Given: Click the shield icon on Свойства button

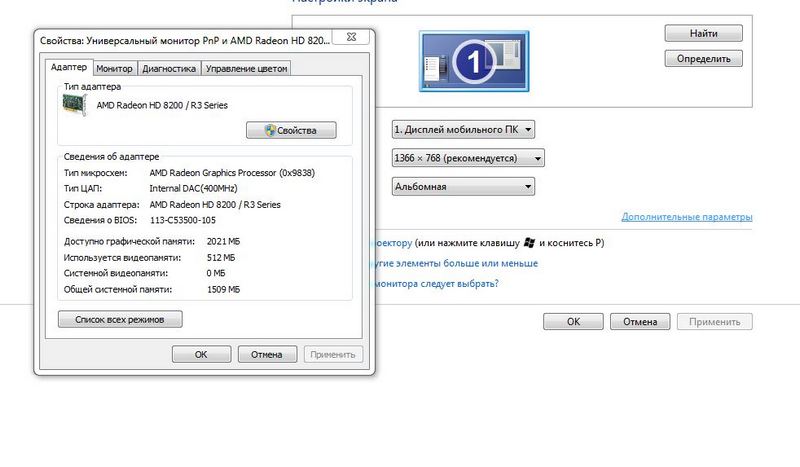Looking at the screenshot, I should [x=269, y=130].
